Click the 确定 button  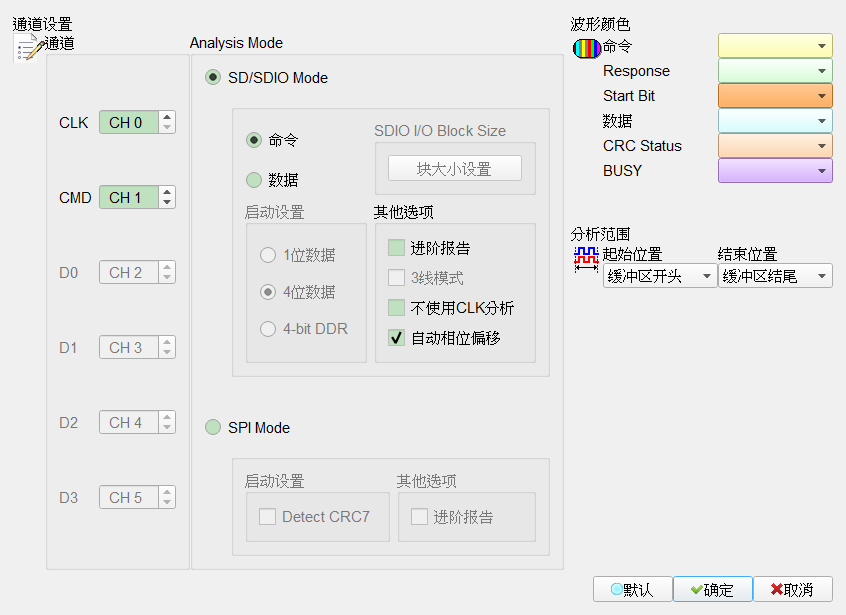(713, 589)
